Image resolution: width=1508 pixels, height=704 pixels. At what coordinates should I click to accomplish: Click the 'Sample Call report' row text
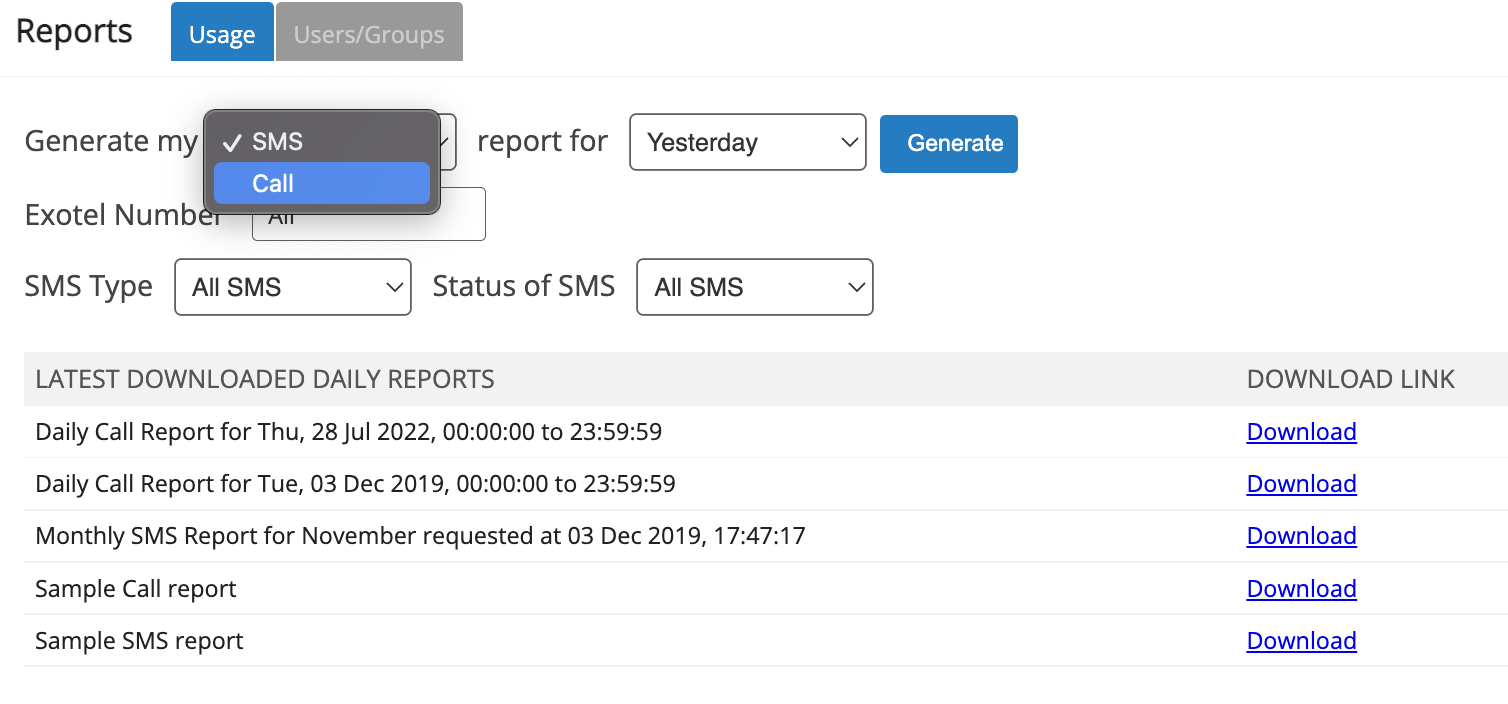point(136,588)
